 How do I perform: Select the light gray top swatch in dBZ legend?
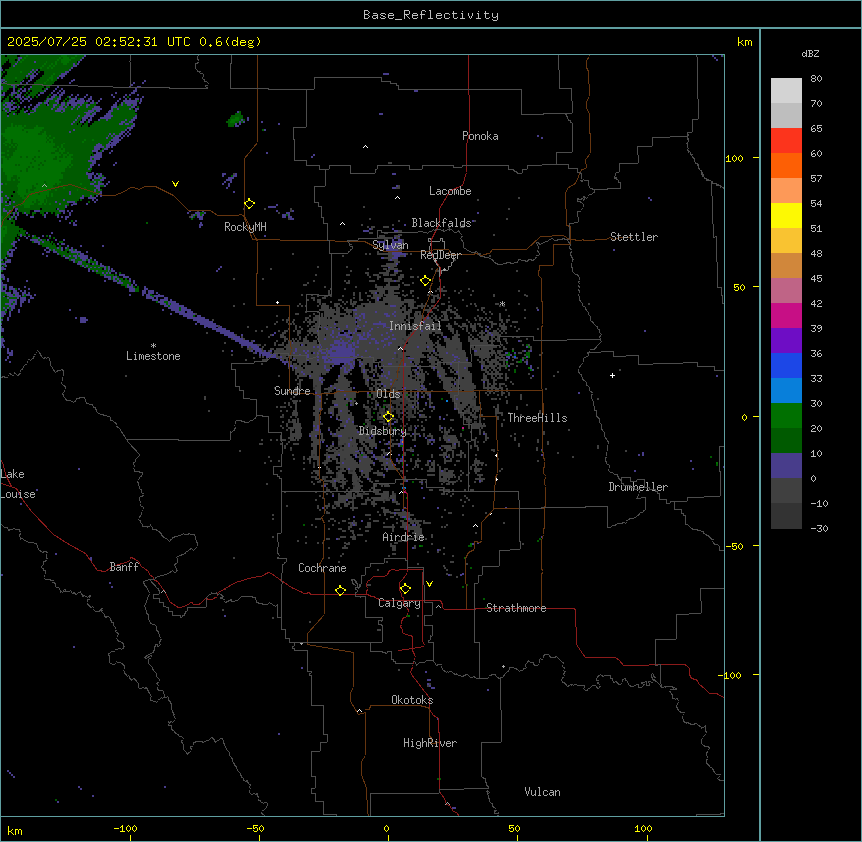click(786, 90)
